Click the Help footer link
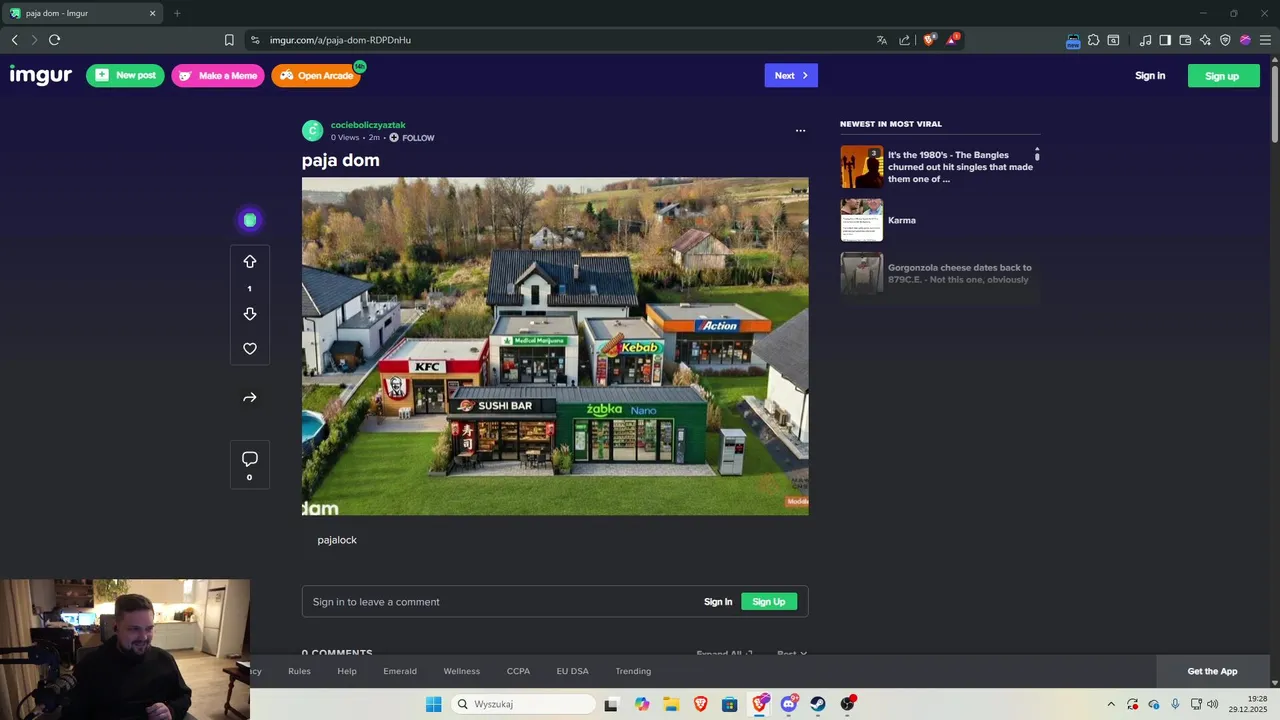This screenshot has width=1280, height=720. [347, 671]
